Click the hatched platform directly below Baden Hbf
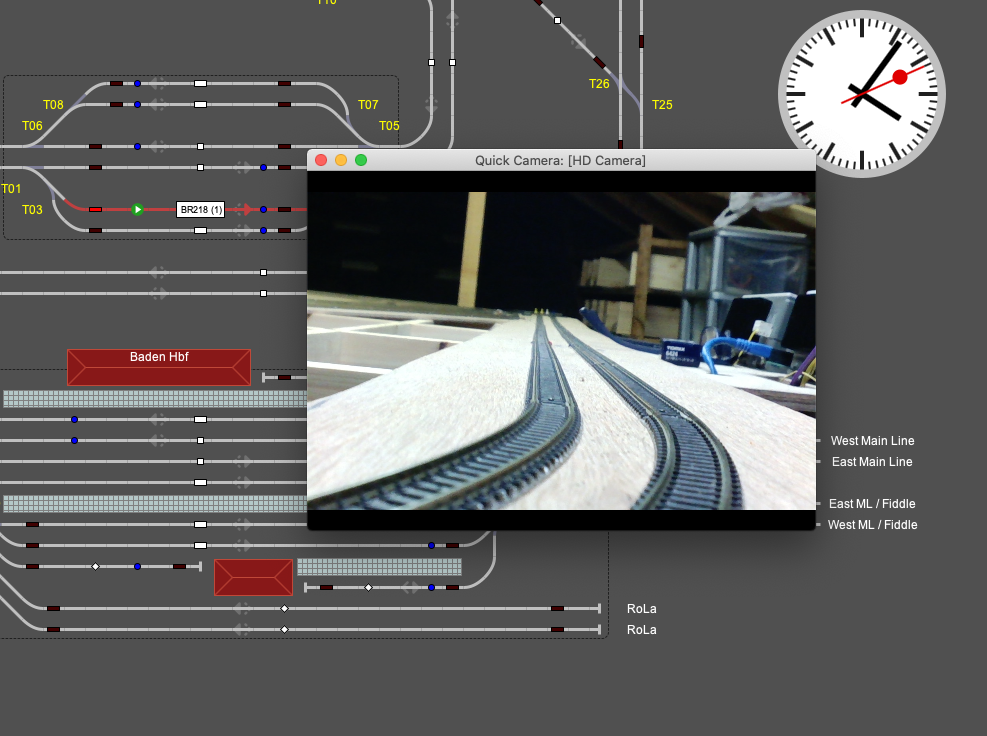987x736 pixels. [x=155, y=399]
